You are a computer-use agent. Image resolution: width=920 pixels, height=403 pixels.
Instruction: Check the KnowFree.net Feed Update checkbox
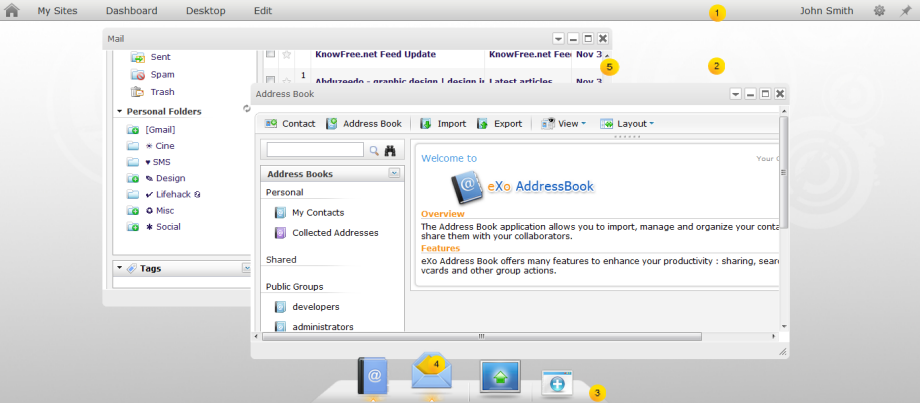pos(271,54)
